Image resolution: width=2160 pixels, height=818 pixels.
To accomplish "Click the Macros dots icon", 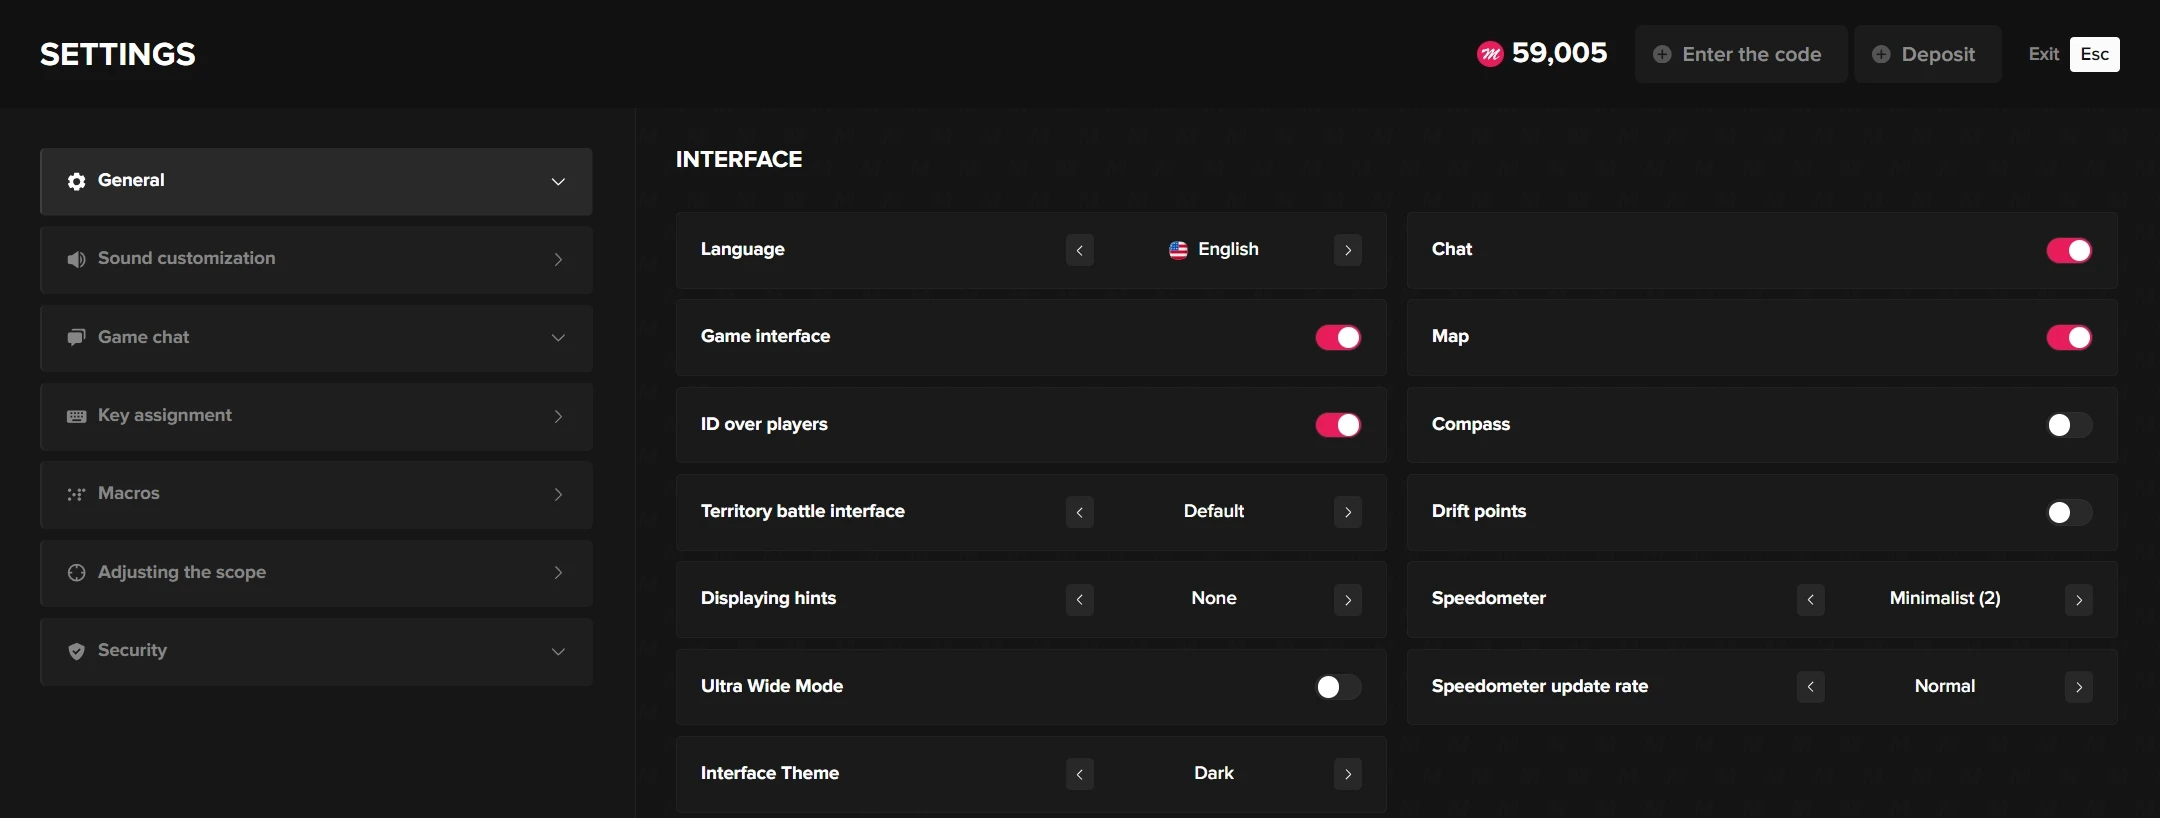I will (x=76, y=494).
